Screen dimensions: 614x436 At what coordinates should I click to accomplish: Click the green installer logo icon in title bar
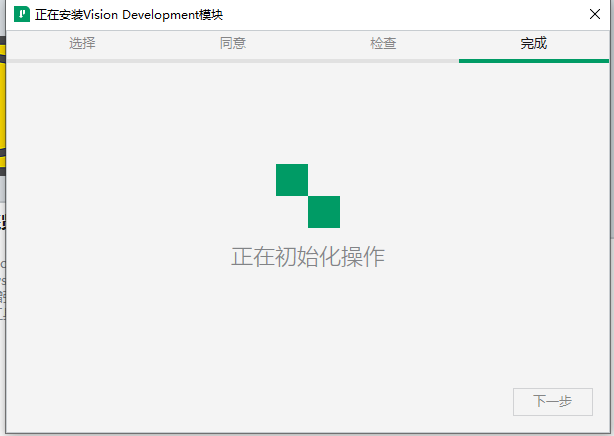(22, 14)
